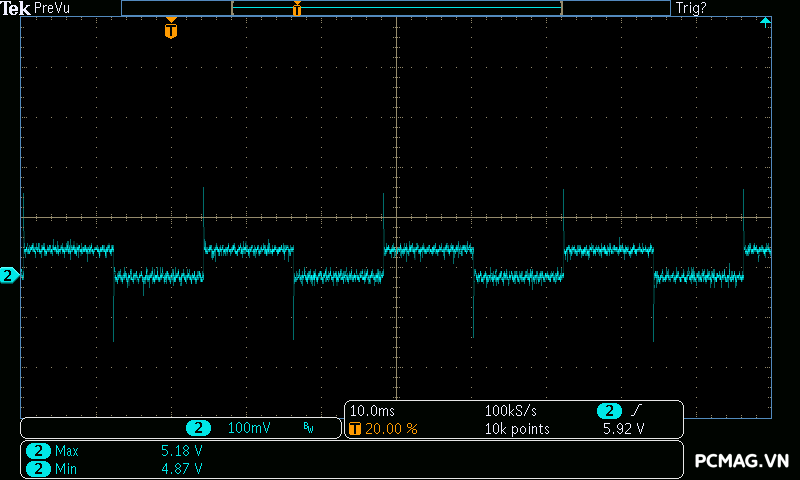This screenshot has height=480, width=800.
Task: Select the PreVu acquisition status label
Action: pyautogui.click(x=52, y=8)
